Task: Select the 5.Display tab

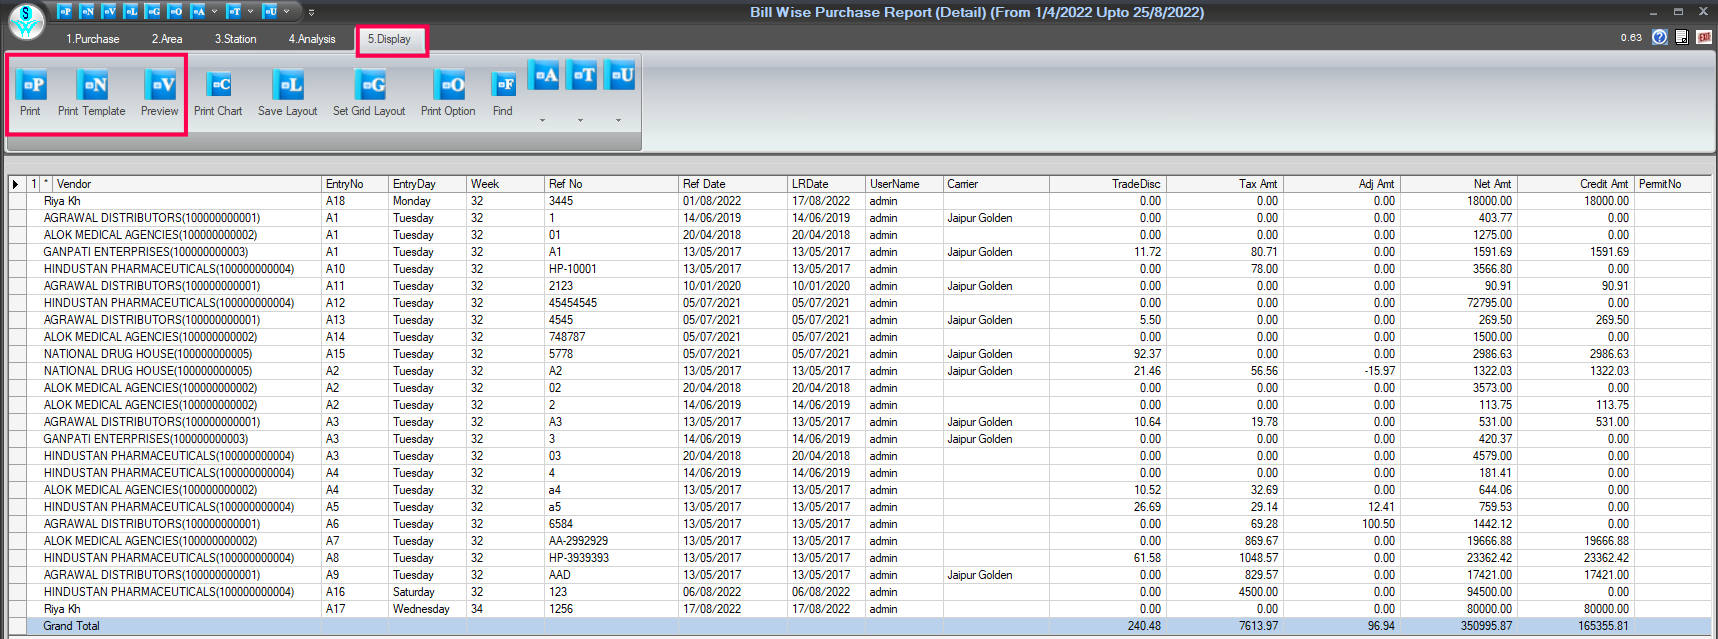Action: pyautogui.click(x=390, y=39)
